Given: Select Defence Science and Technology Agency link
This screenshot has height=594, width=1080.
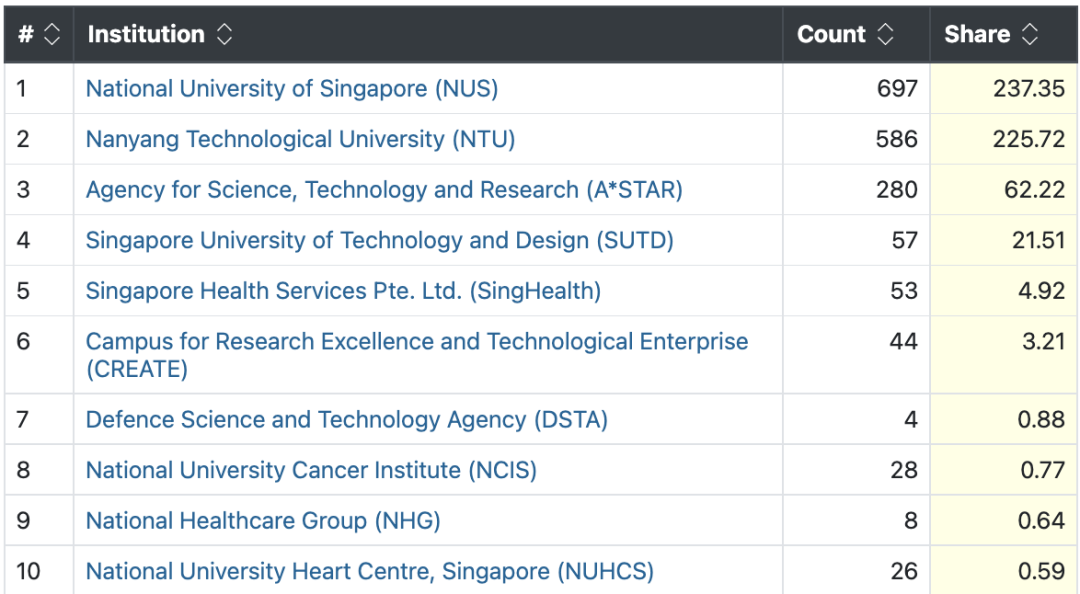Looking at the screenshot, I should click(x=346, y=420).
